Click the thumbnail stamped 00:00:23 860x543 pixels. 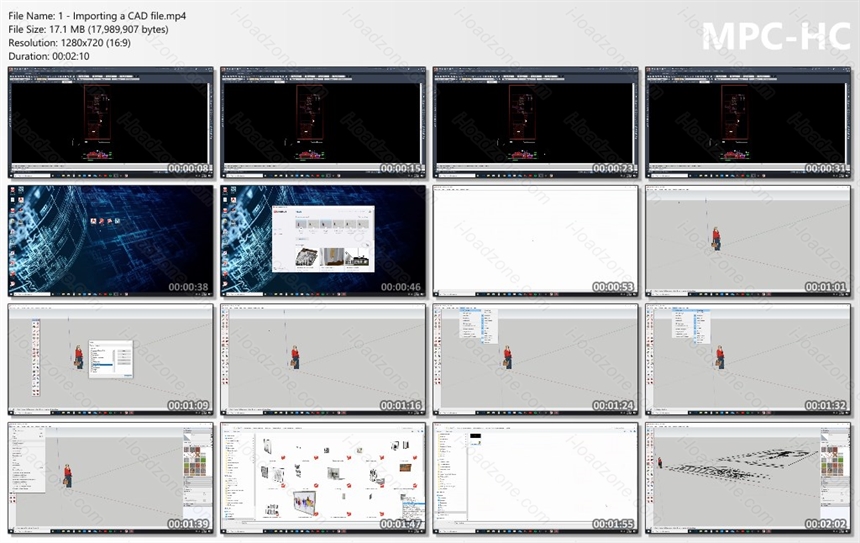click(x=536, y=122)
